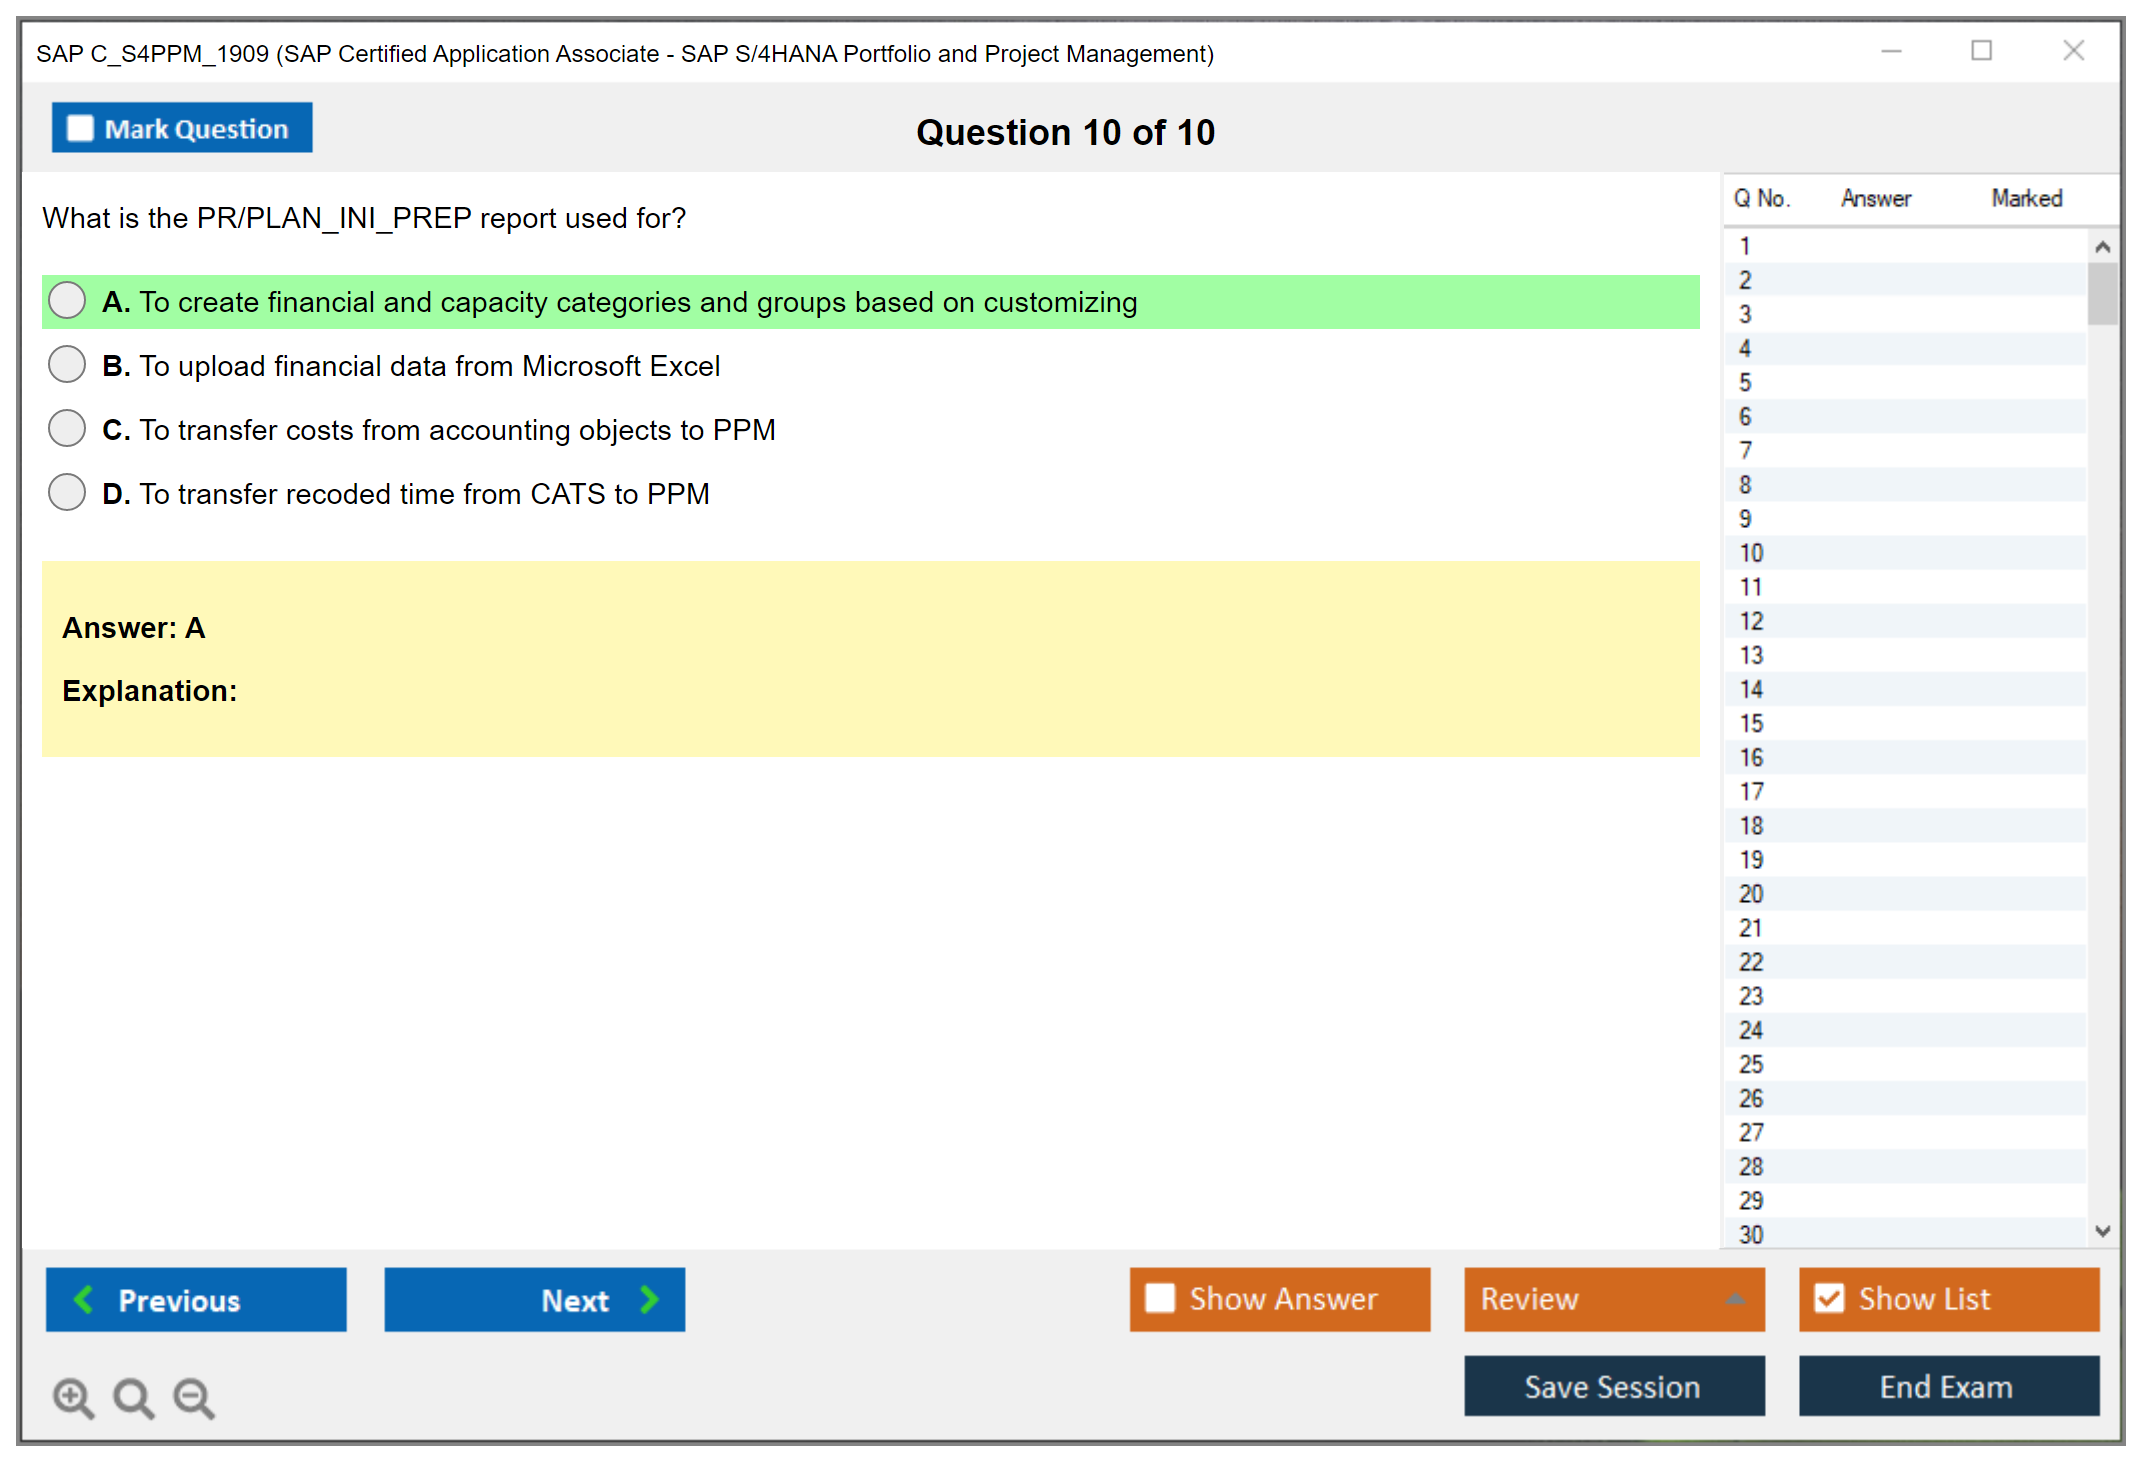
Task: Click the Next green right arrow
Action: [x=650, y=1299]
